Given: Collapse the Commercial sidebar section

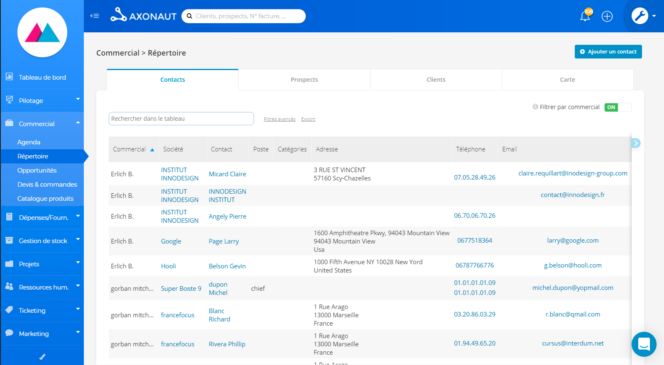Looking at the screenshot, I should pyautogui.click(x=42, y=124).
